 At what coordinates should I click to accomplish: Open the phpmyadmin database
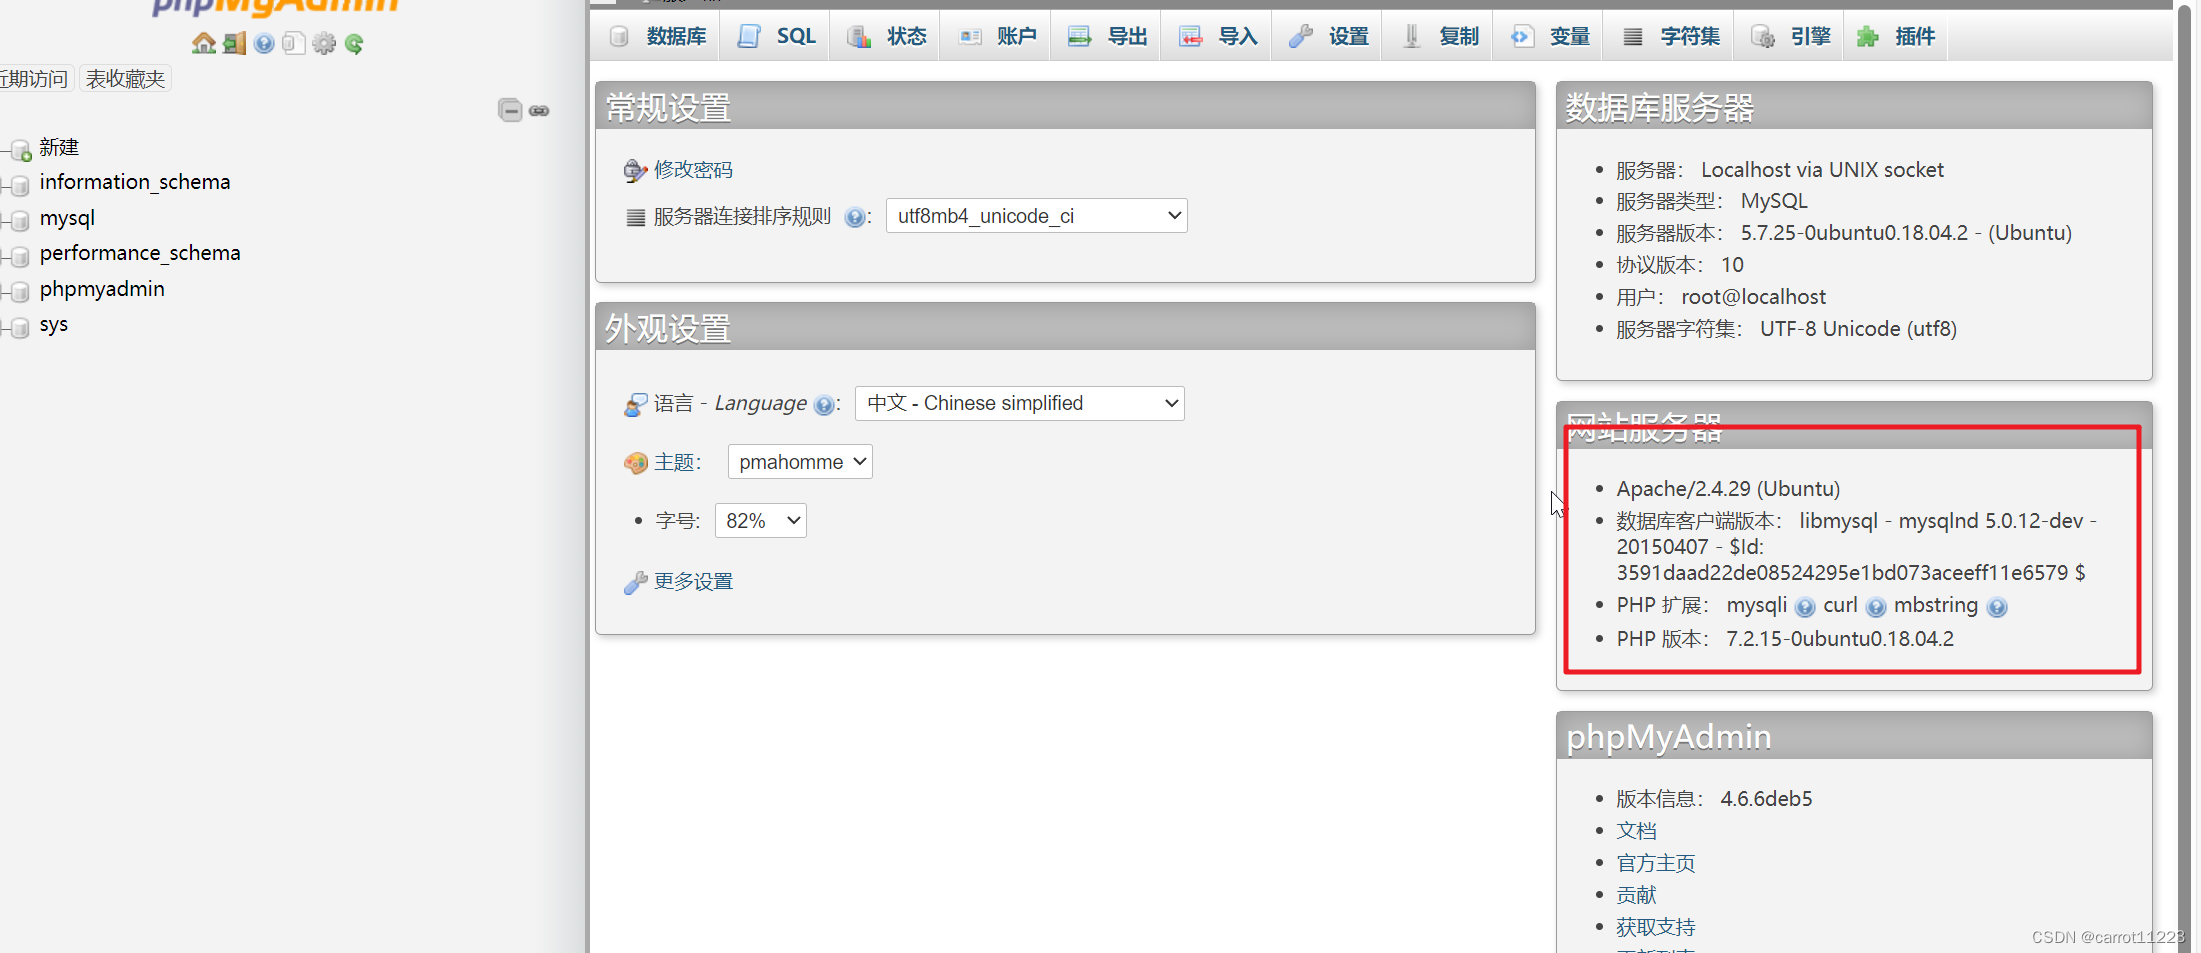click(102, 289)
